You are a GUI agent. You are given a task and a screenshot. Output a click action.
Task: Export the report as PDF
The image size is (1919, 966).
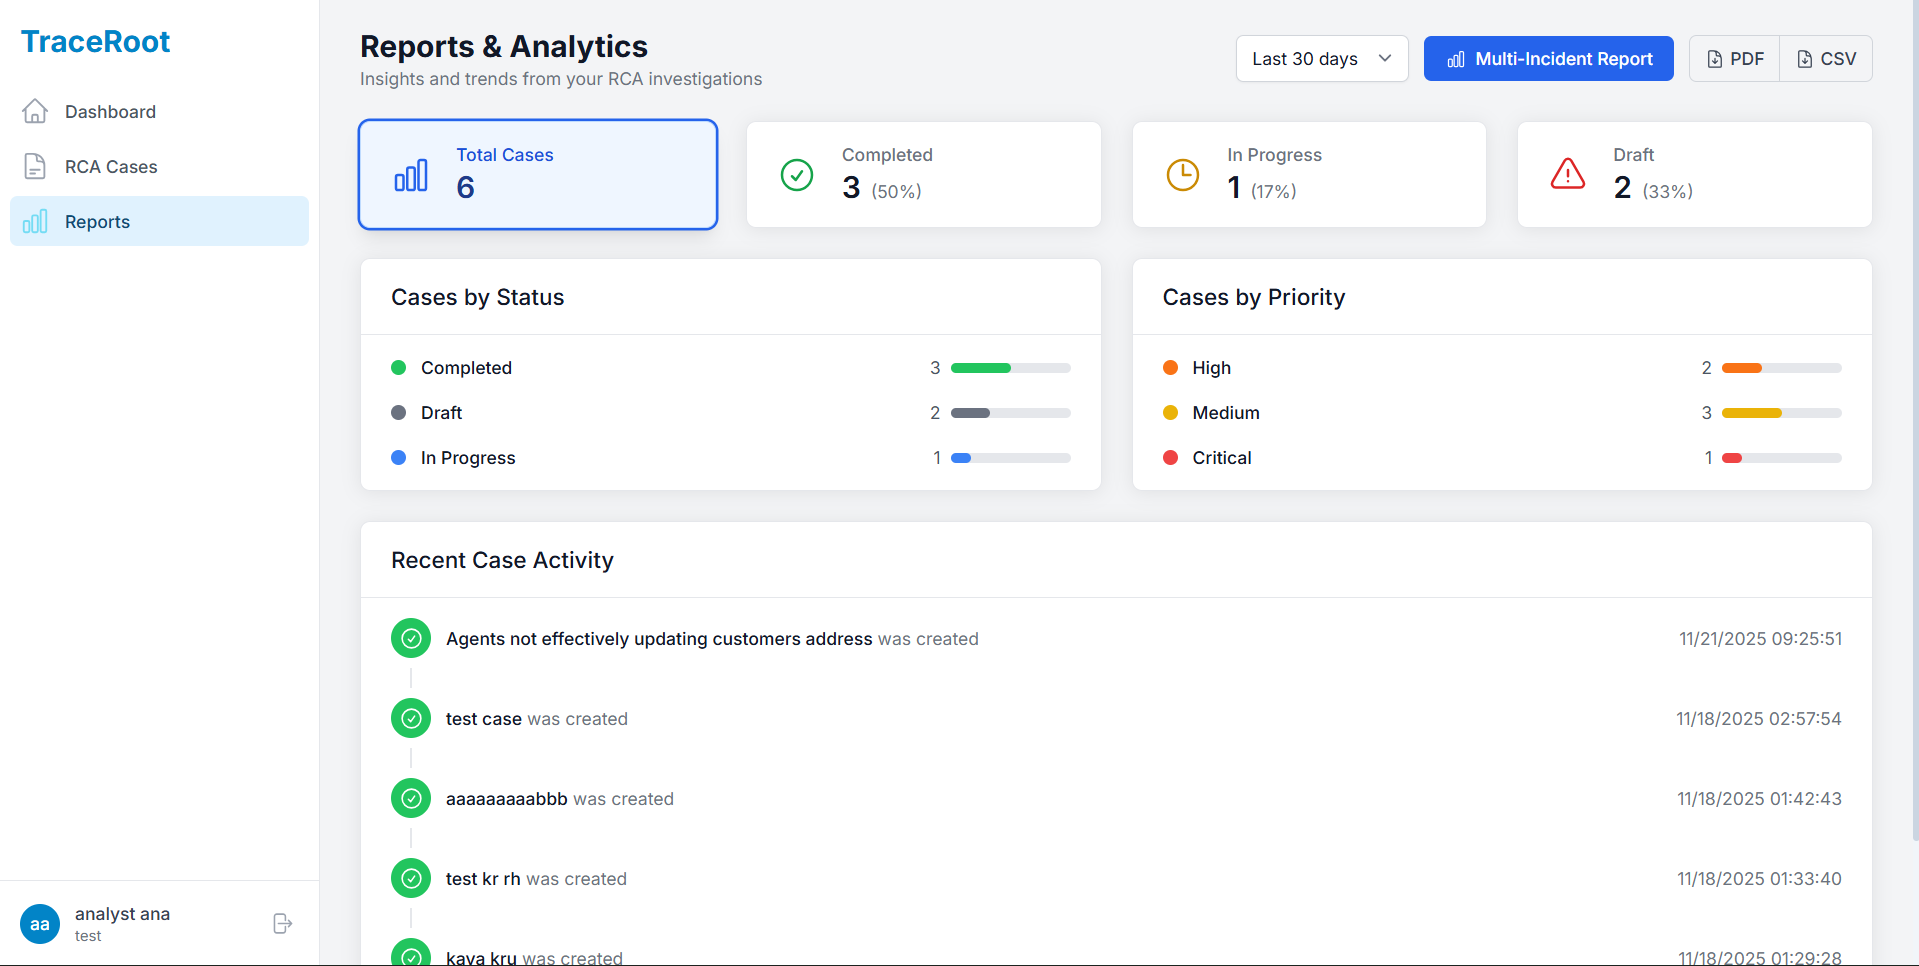pos(1734,59)
